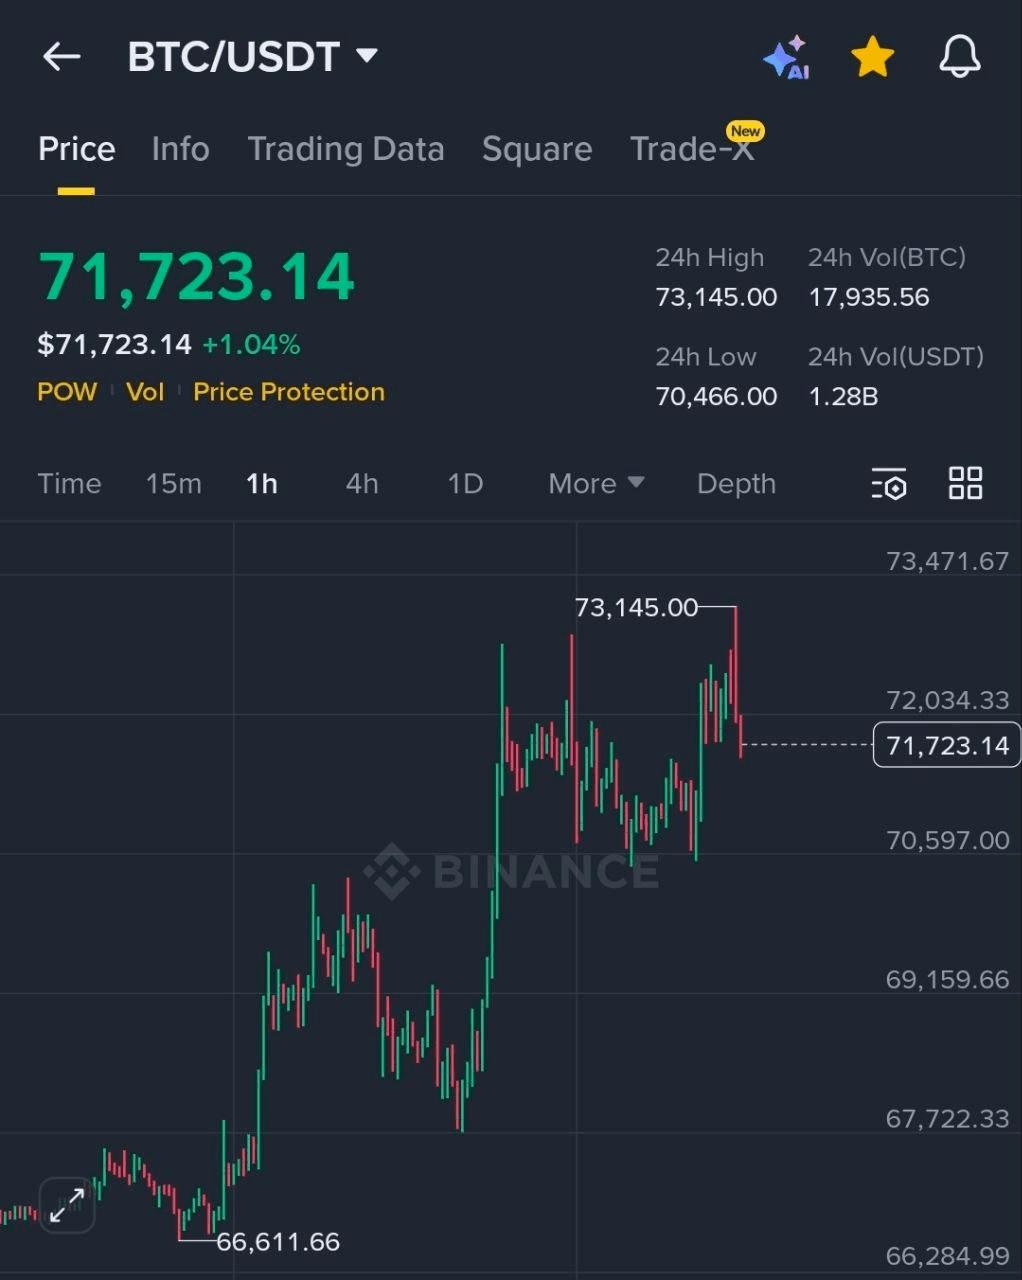Select the 1D chart interval

[x=465, y=484]
